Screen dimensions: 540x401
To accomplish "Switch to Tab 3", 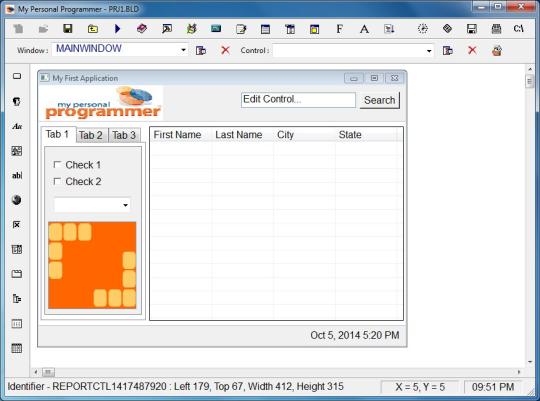I will pyautogui.click(x=124, y=135).
